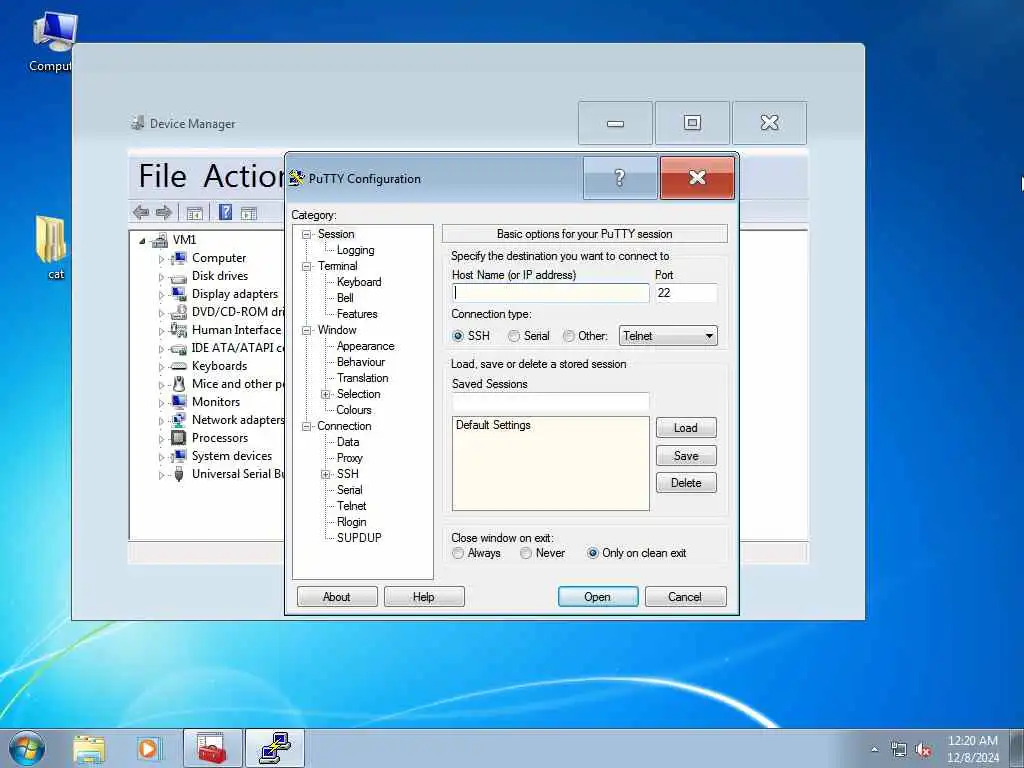Click the Delete session button

pyautogui.click(x=686, y=483)
